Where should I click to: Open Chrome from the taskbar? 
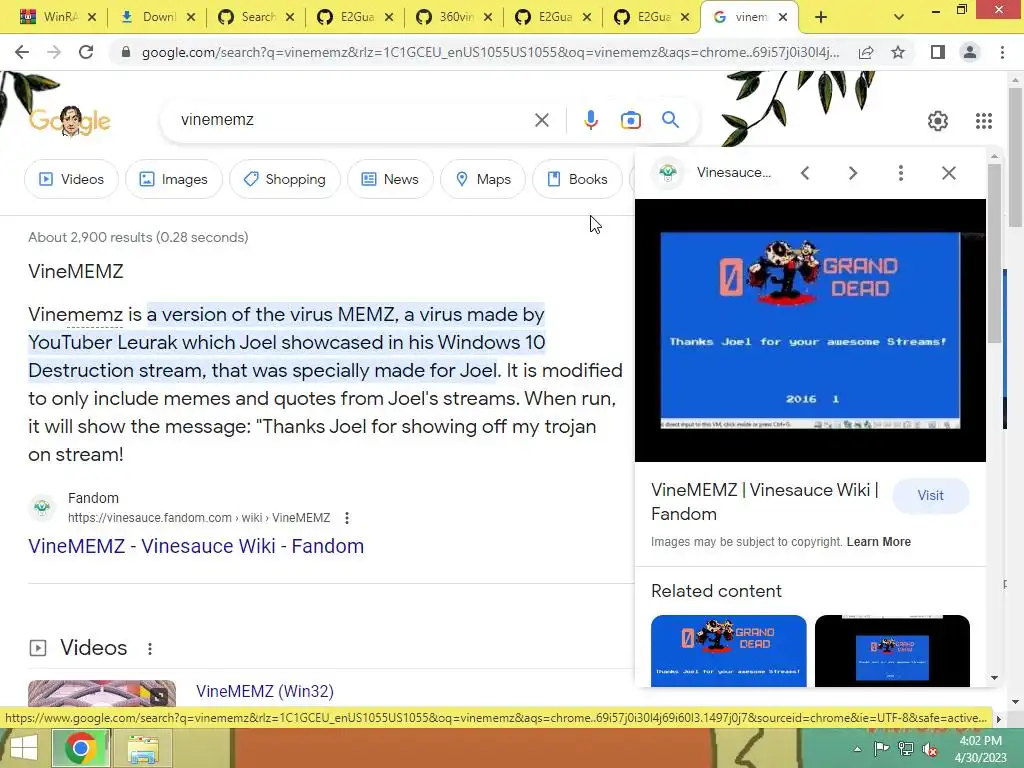80,748
